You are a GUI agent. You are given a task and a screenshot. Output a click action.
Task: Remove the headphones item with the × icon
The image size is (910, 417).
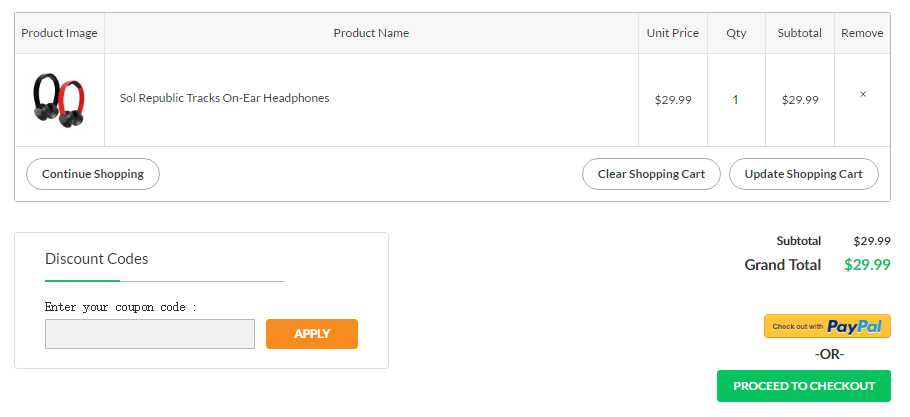862,94
